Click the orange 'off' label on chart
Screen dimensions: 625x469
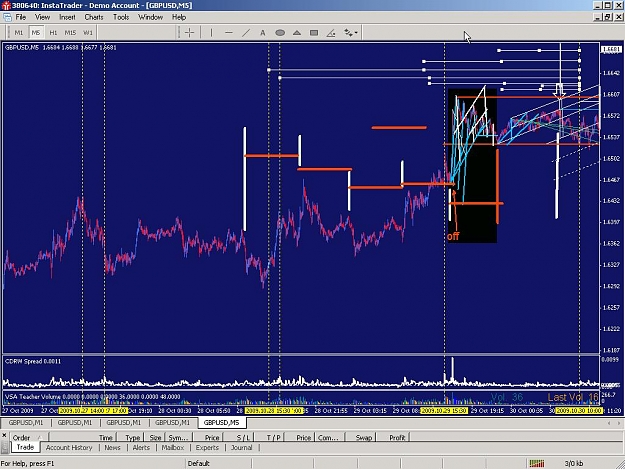[453, 236]
